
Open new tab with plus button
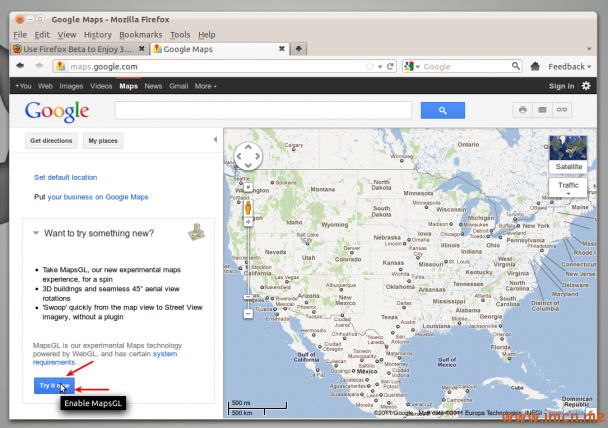(299, 49)
